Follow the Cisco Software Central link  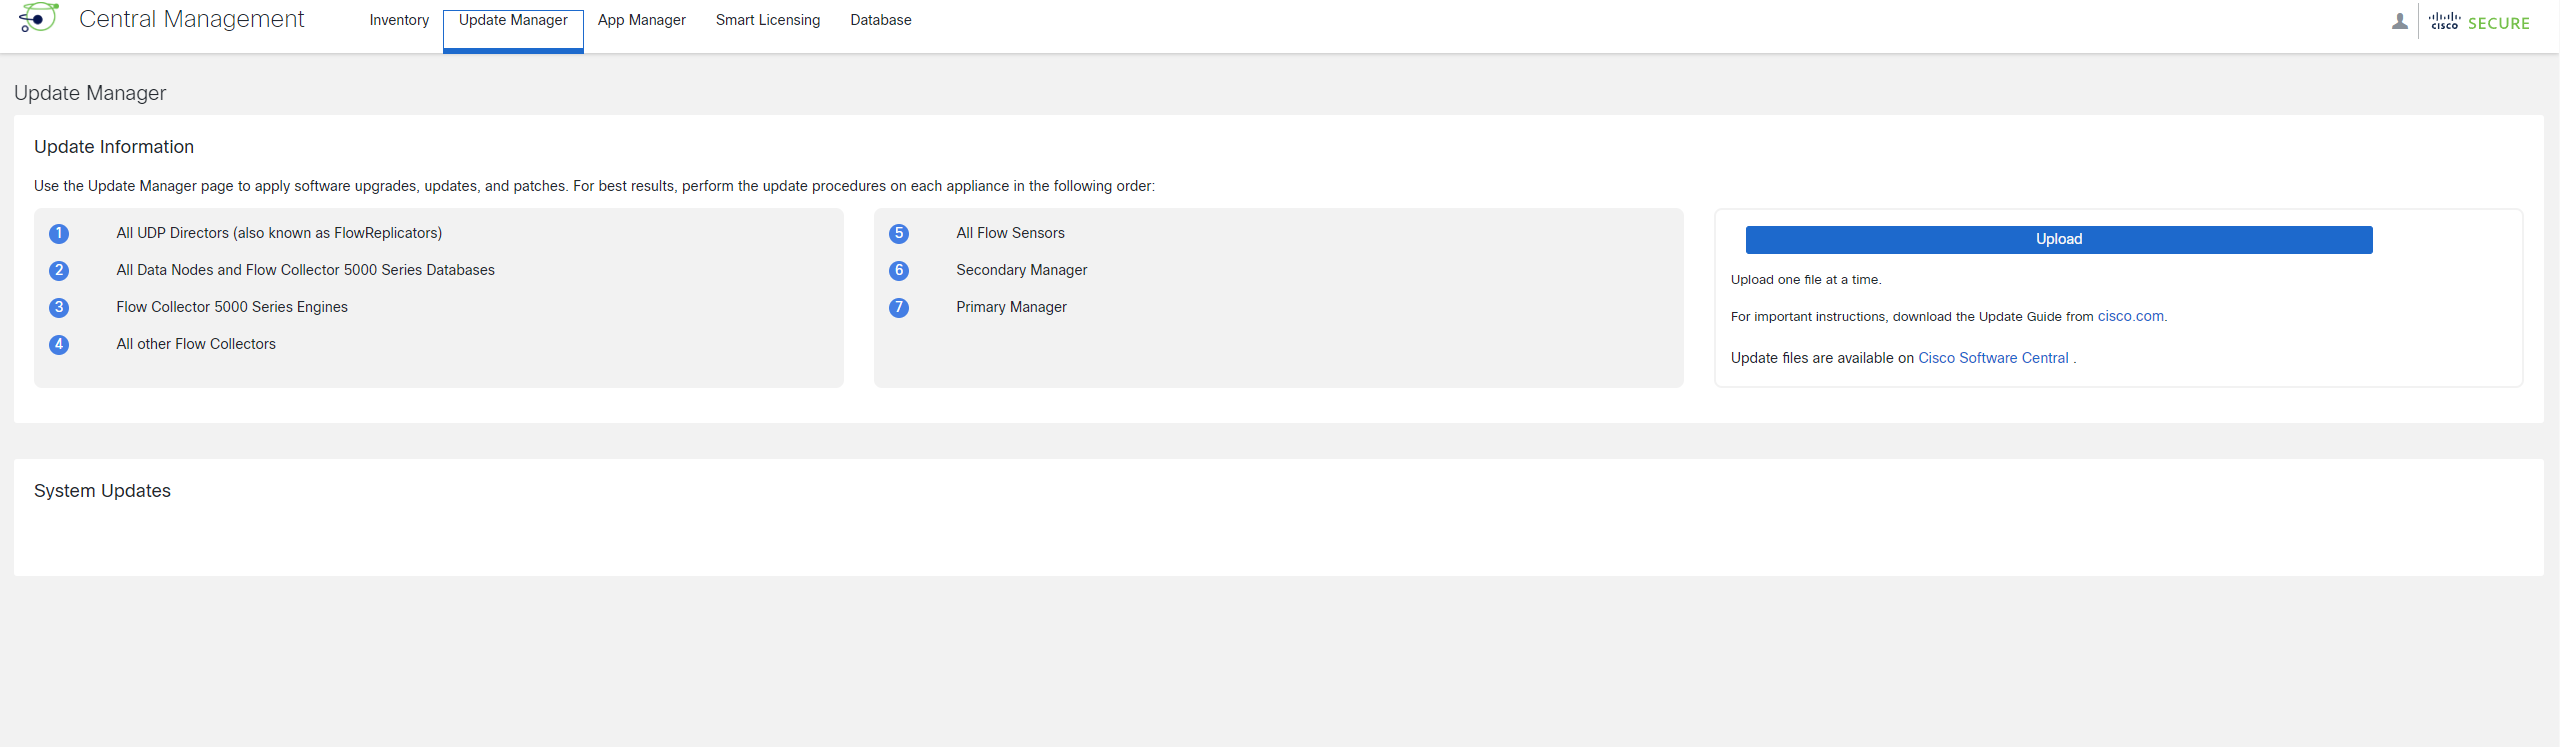tap(1993, 358)
